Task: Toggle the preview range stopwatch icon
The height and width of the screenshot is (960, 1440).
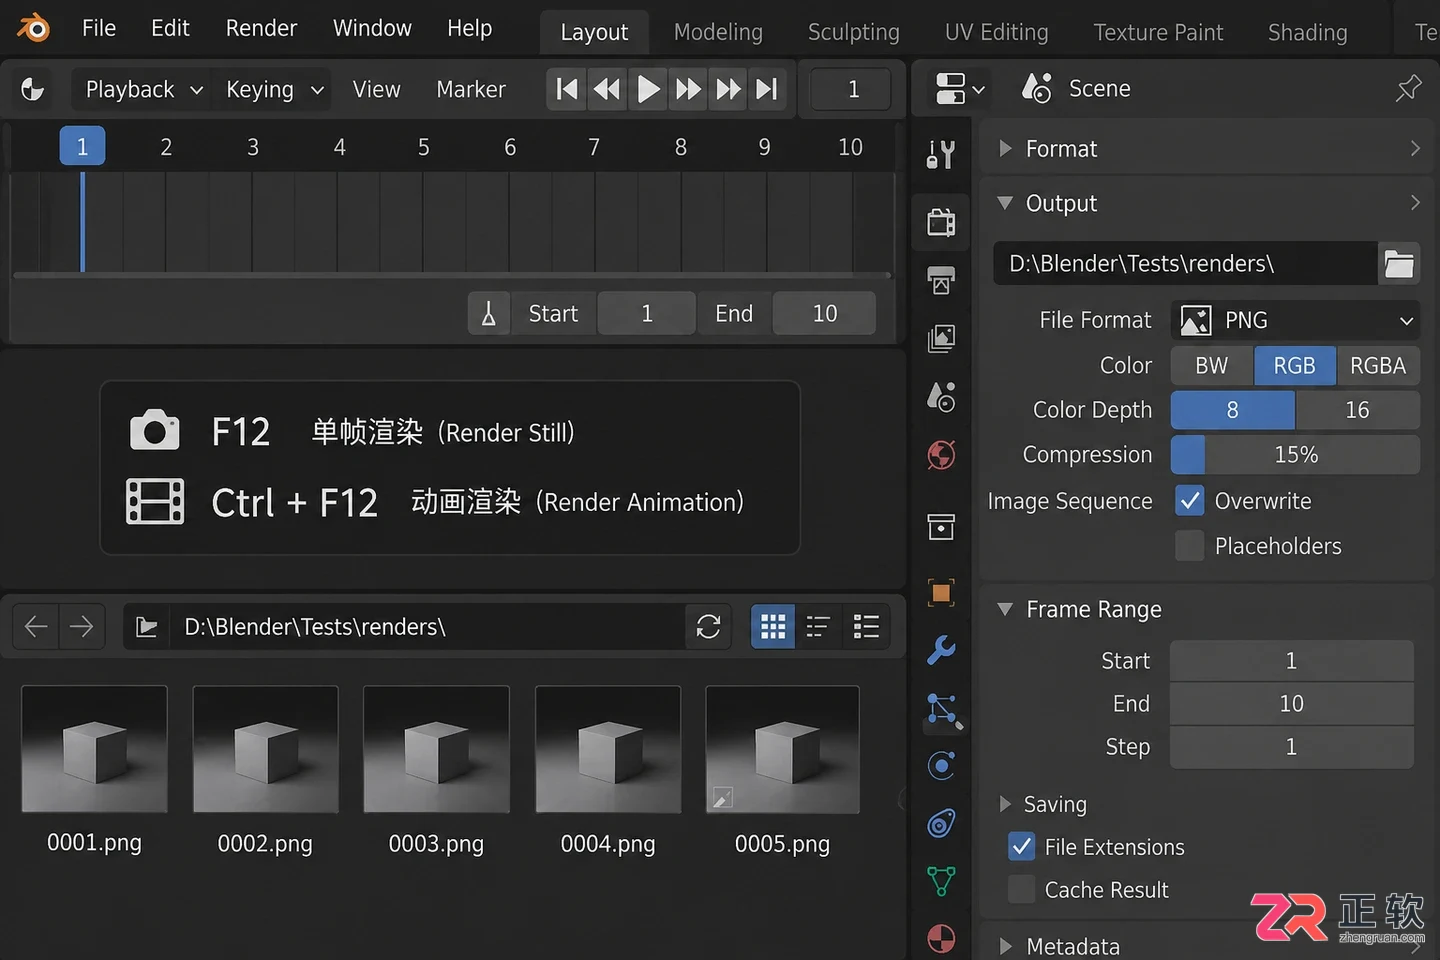Action: coord(489,314)
